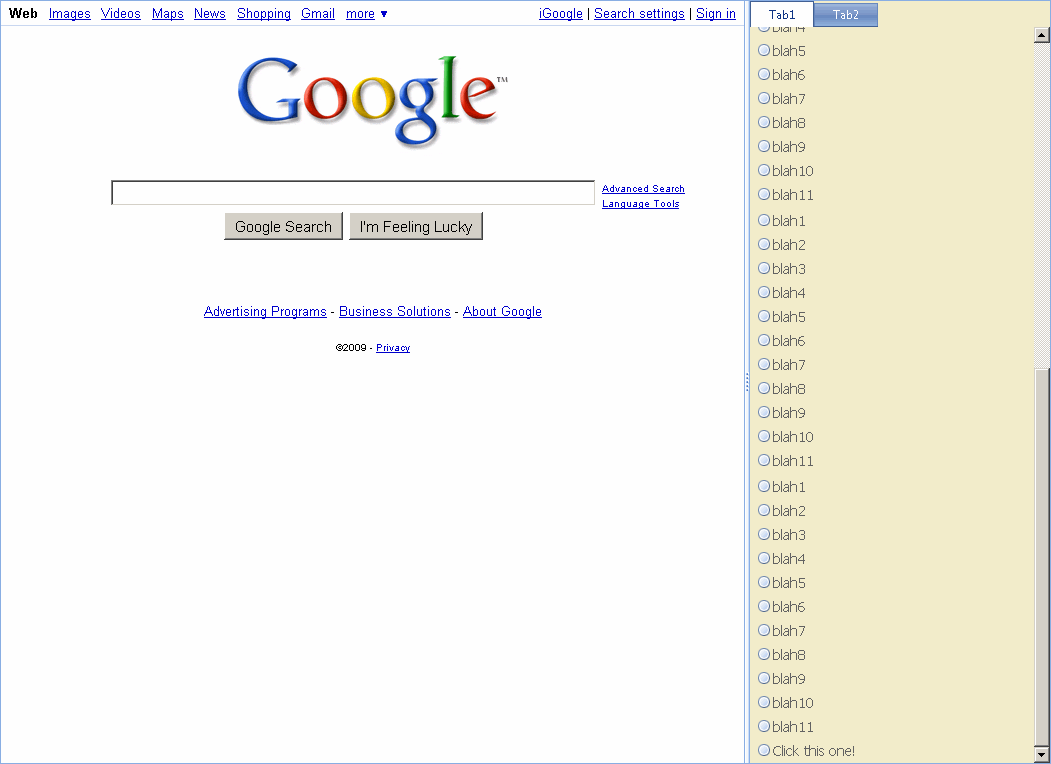Open News from the top navigation
The height and width of the screenshot is (764, 1051).
tap(210, 13)
